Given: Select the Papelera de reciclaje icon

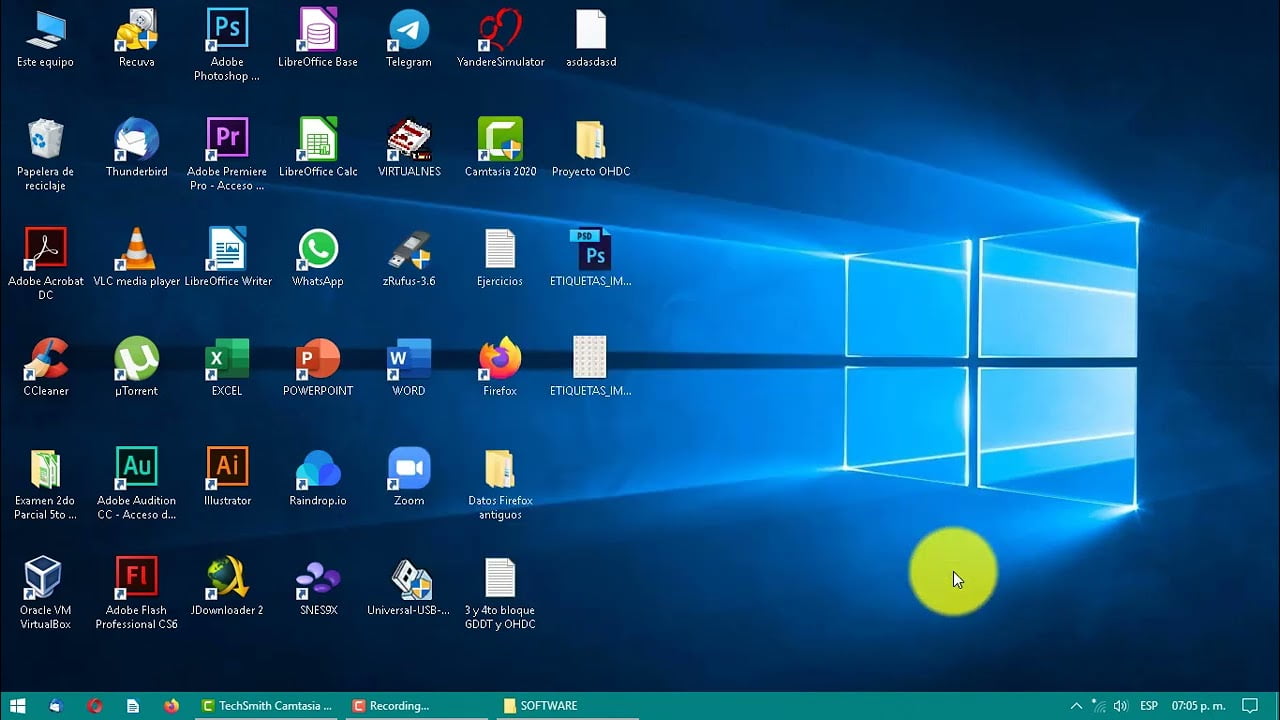Looking at the screenshot, I should [x=45, y=155].
